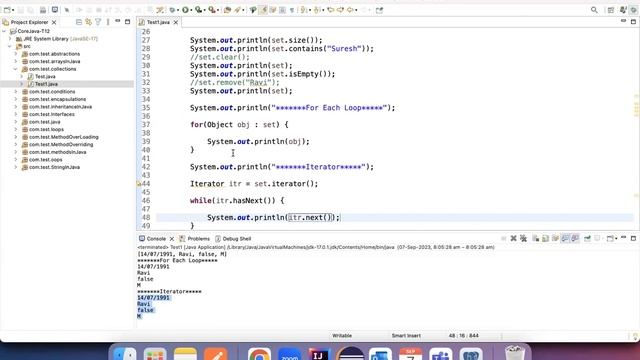This screenshot has height=360, width=640.
Task: Open Google Chrome from the Dock
Action: click(x=259, y=354)
